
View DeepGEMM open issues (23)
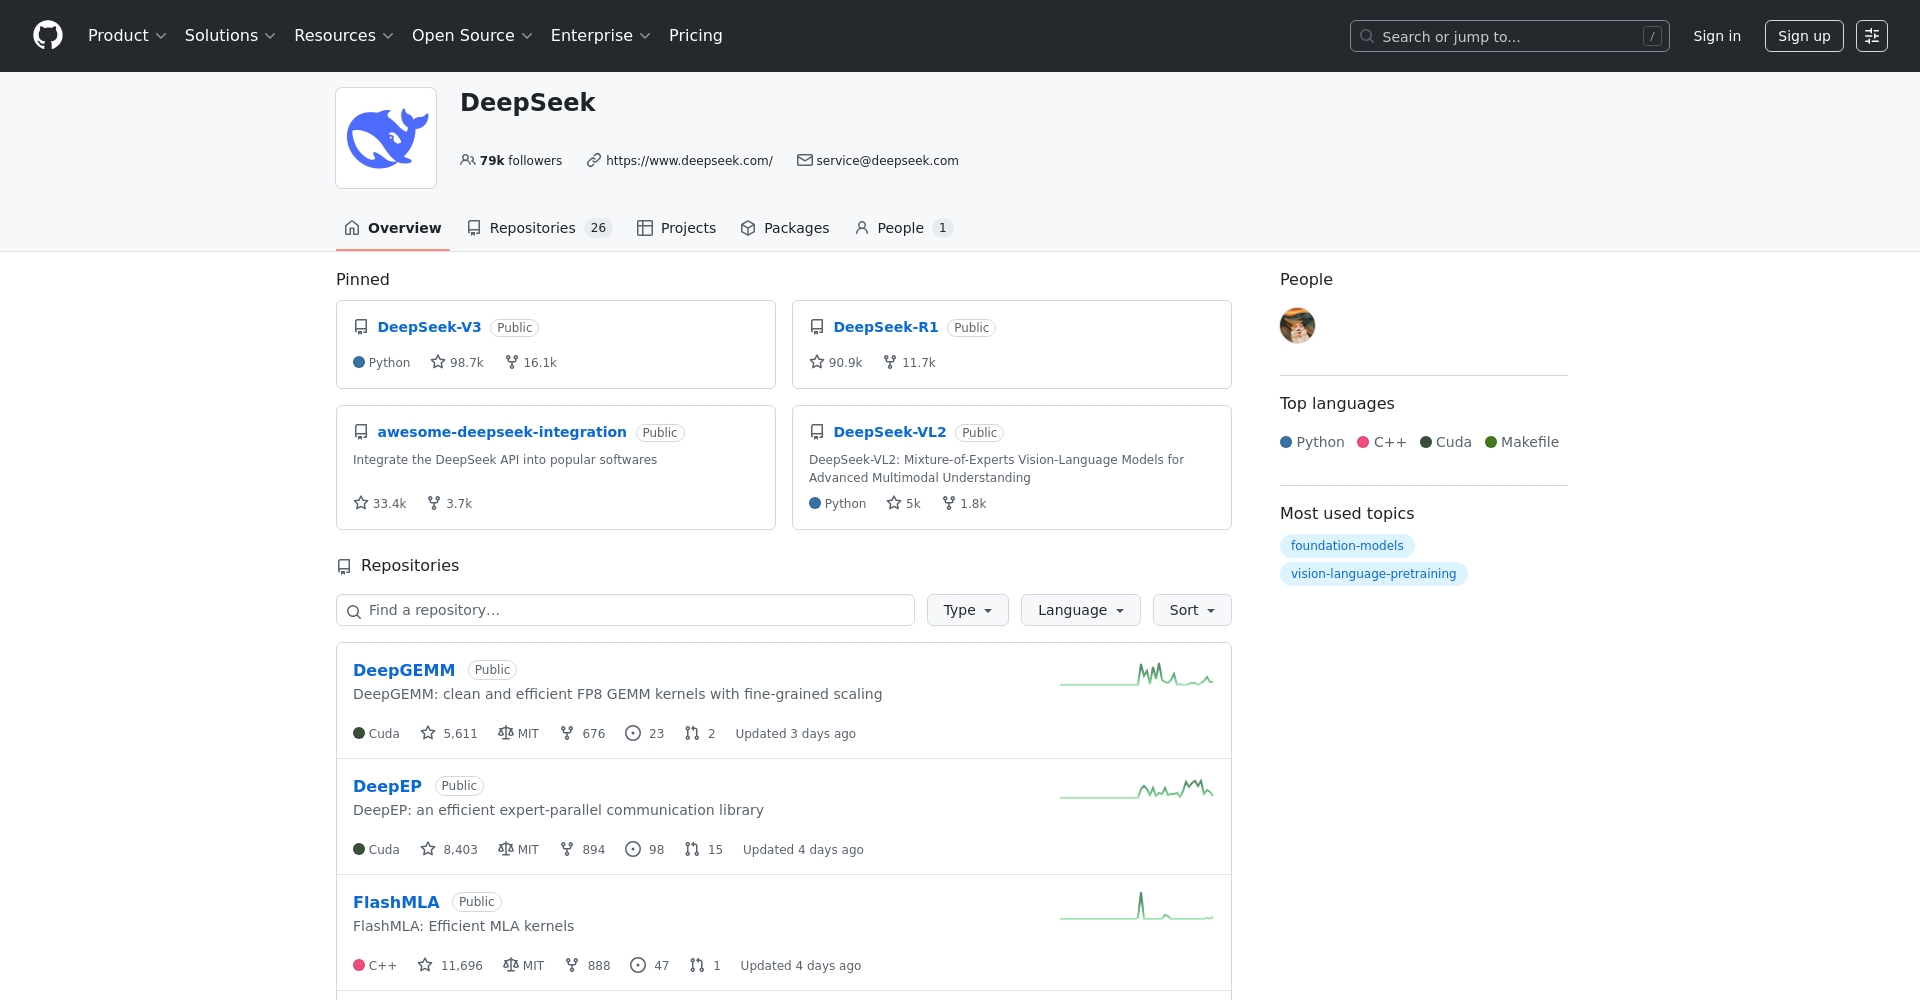click(x=644, y=734)
